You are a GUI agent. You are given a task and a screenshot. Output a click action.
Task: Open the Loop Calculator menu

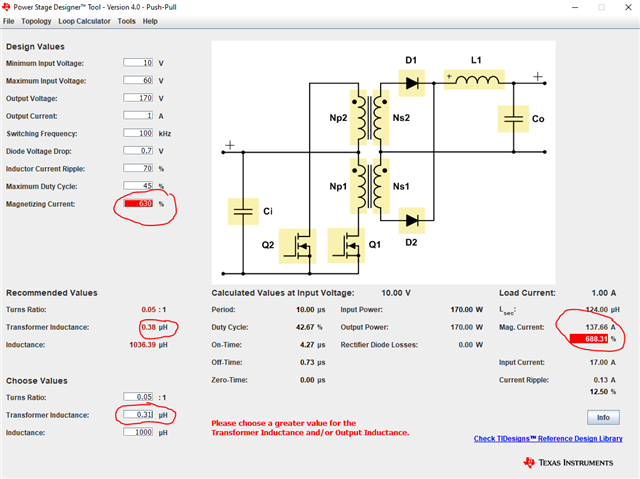tap(84, 21)
